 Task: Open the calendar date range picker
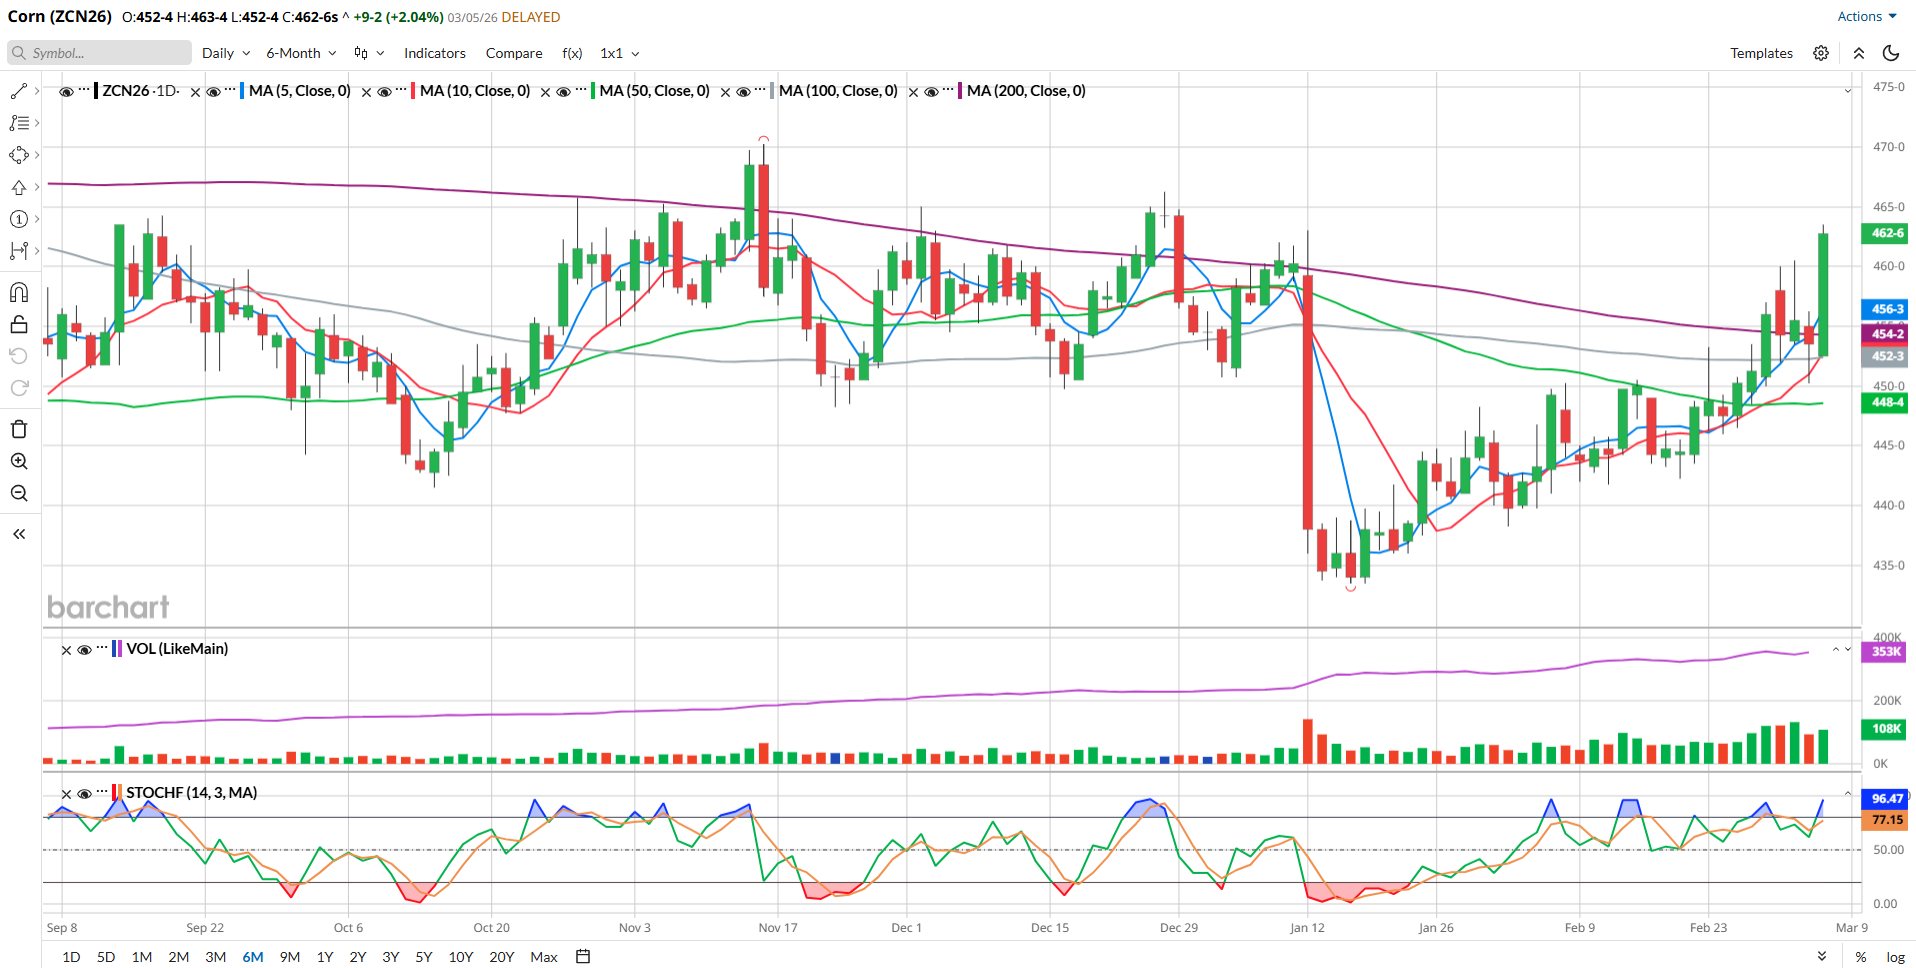583,957
